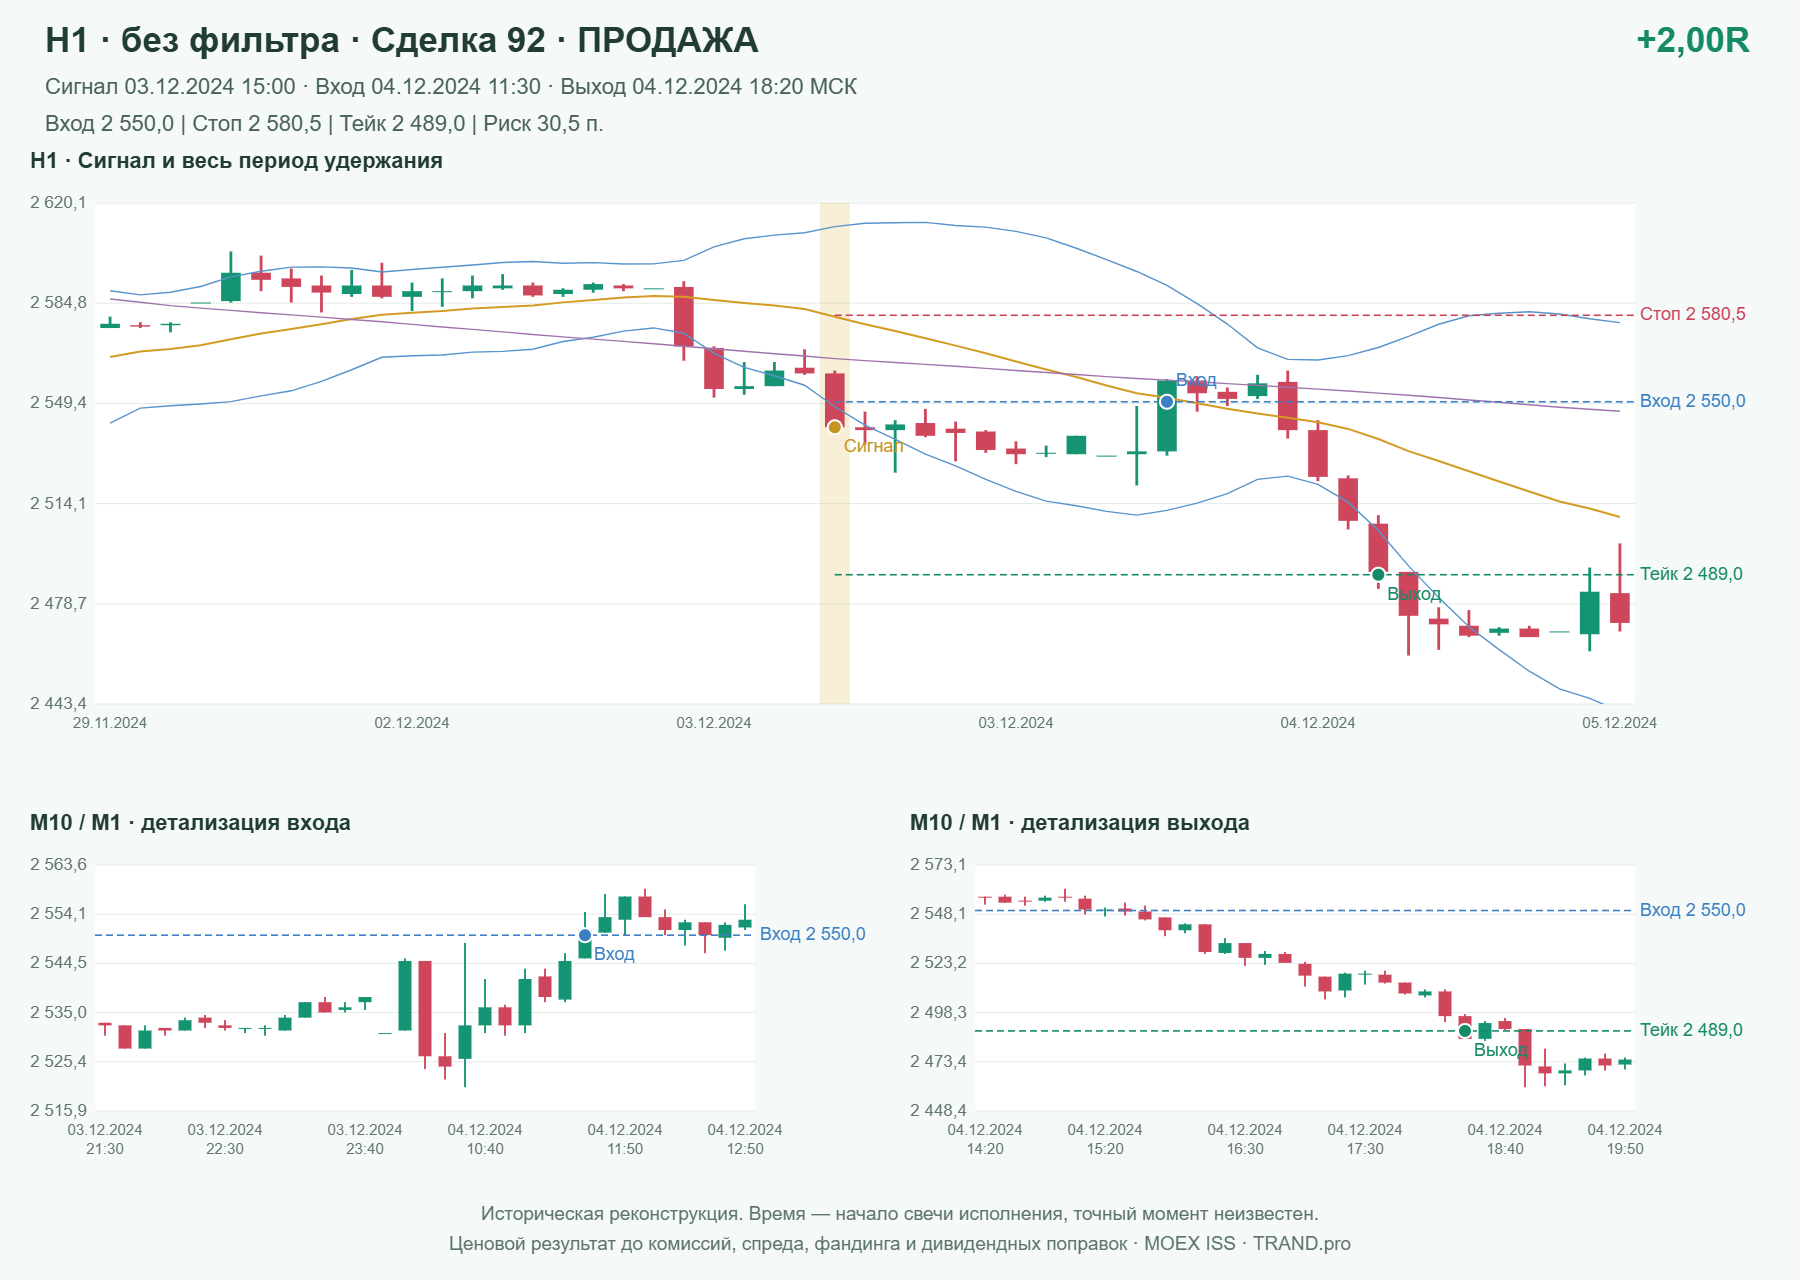
Task: Click the '03.12.2024 21:30' time label
Action: point(105,1140)
